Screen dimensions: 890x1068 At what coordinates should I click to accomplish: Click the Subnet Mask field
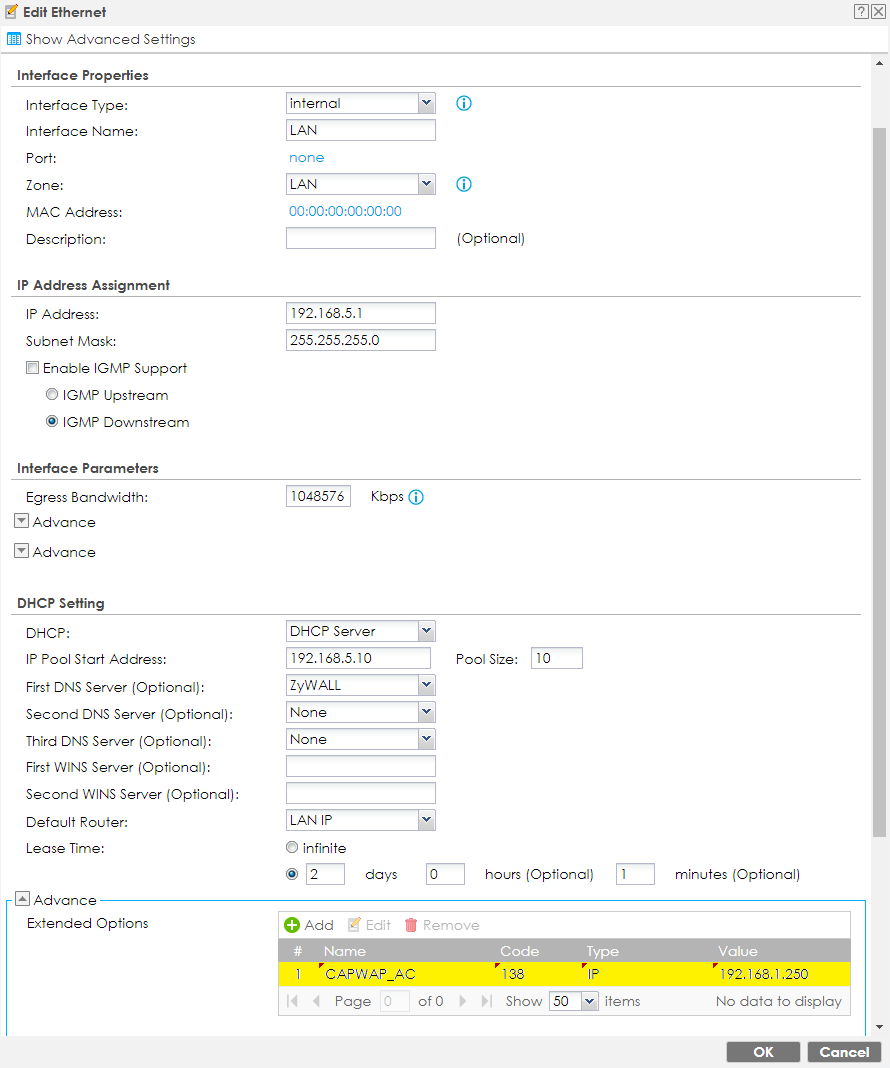coord(361,340)
